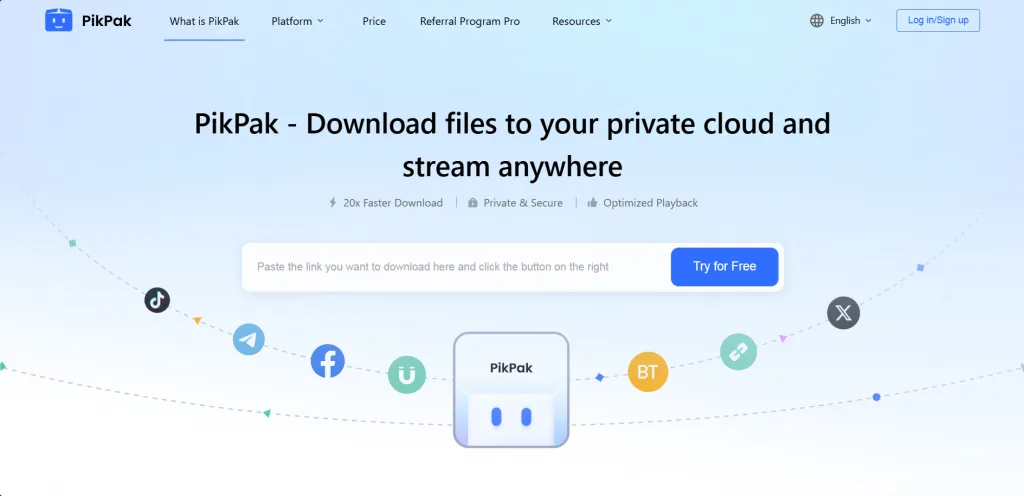
Task: Go to the Price page
Action: point(374,21)
